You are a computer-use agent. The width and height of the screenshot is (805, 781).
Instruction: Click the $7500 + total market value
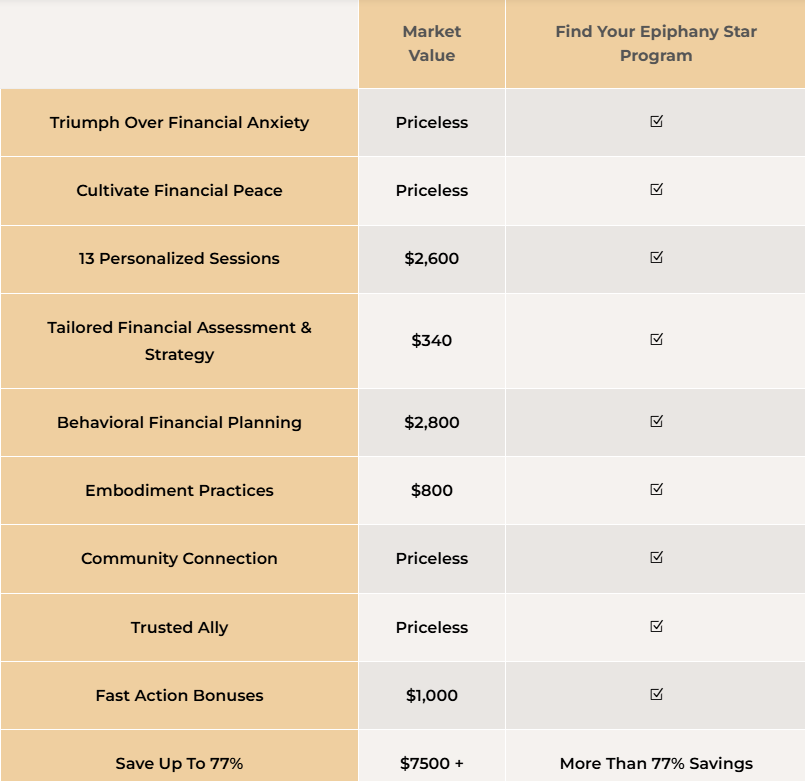click(432, 764)
